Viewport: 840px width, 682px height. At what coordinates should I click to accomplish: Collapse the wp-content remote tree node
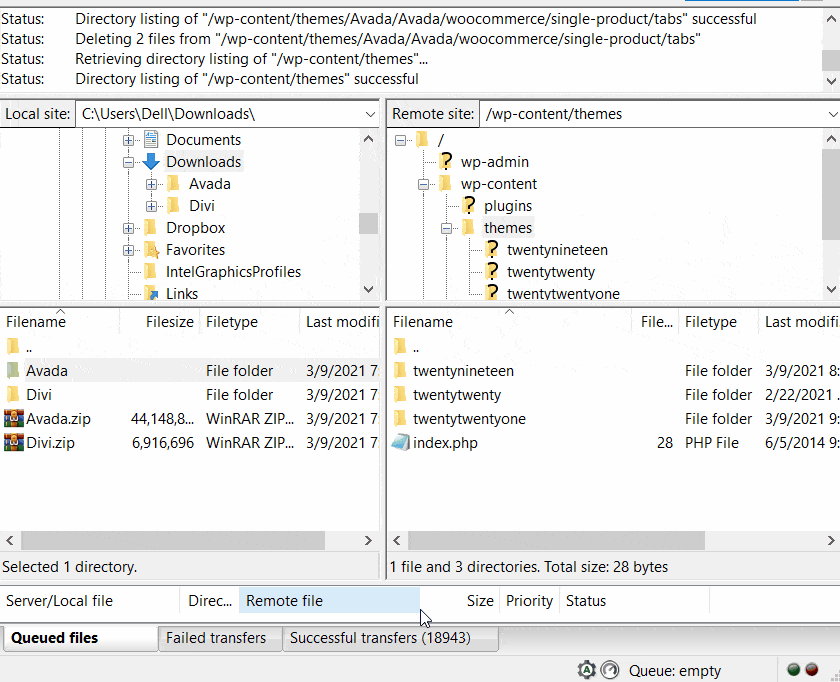coord(423,184)
